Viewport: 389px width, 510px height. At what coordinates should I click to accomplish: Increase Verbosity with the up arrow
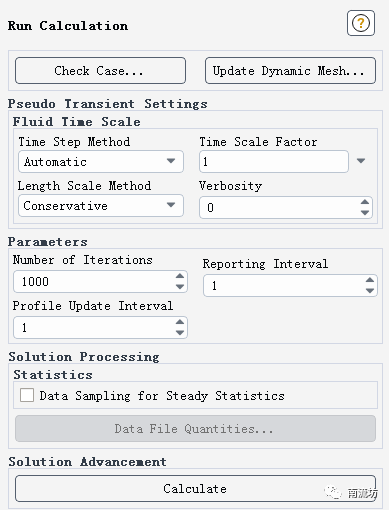(x=365, y=202)
